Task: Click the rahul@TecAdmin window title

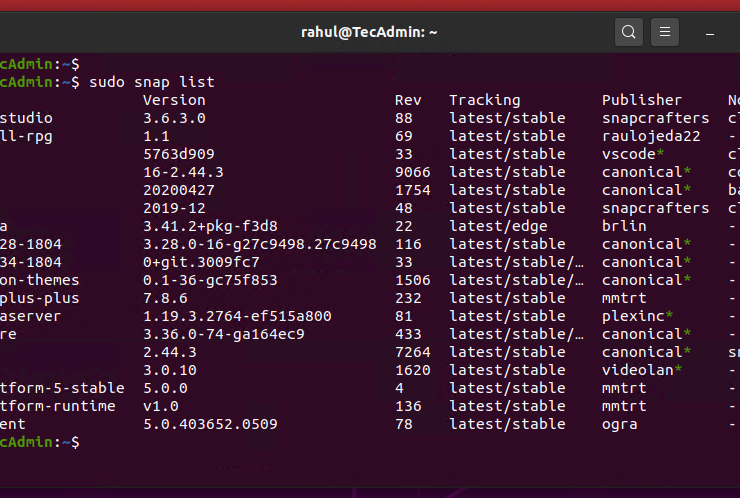Action: tap(370, 32)
